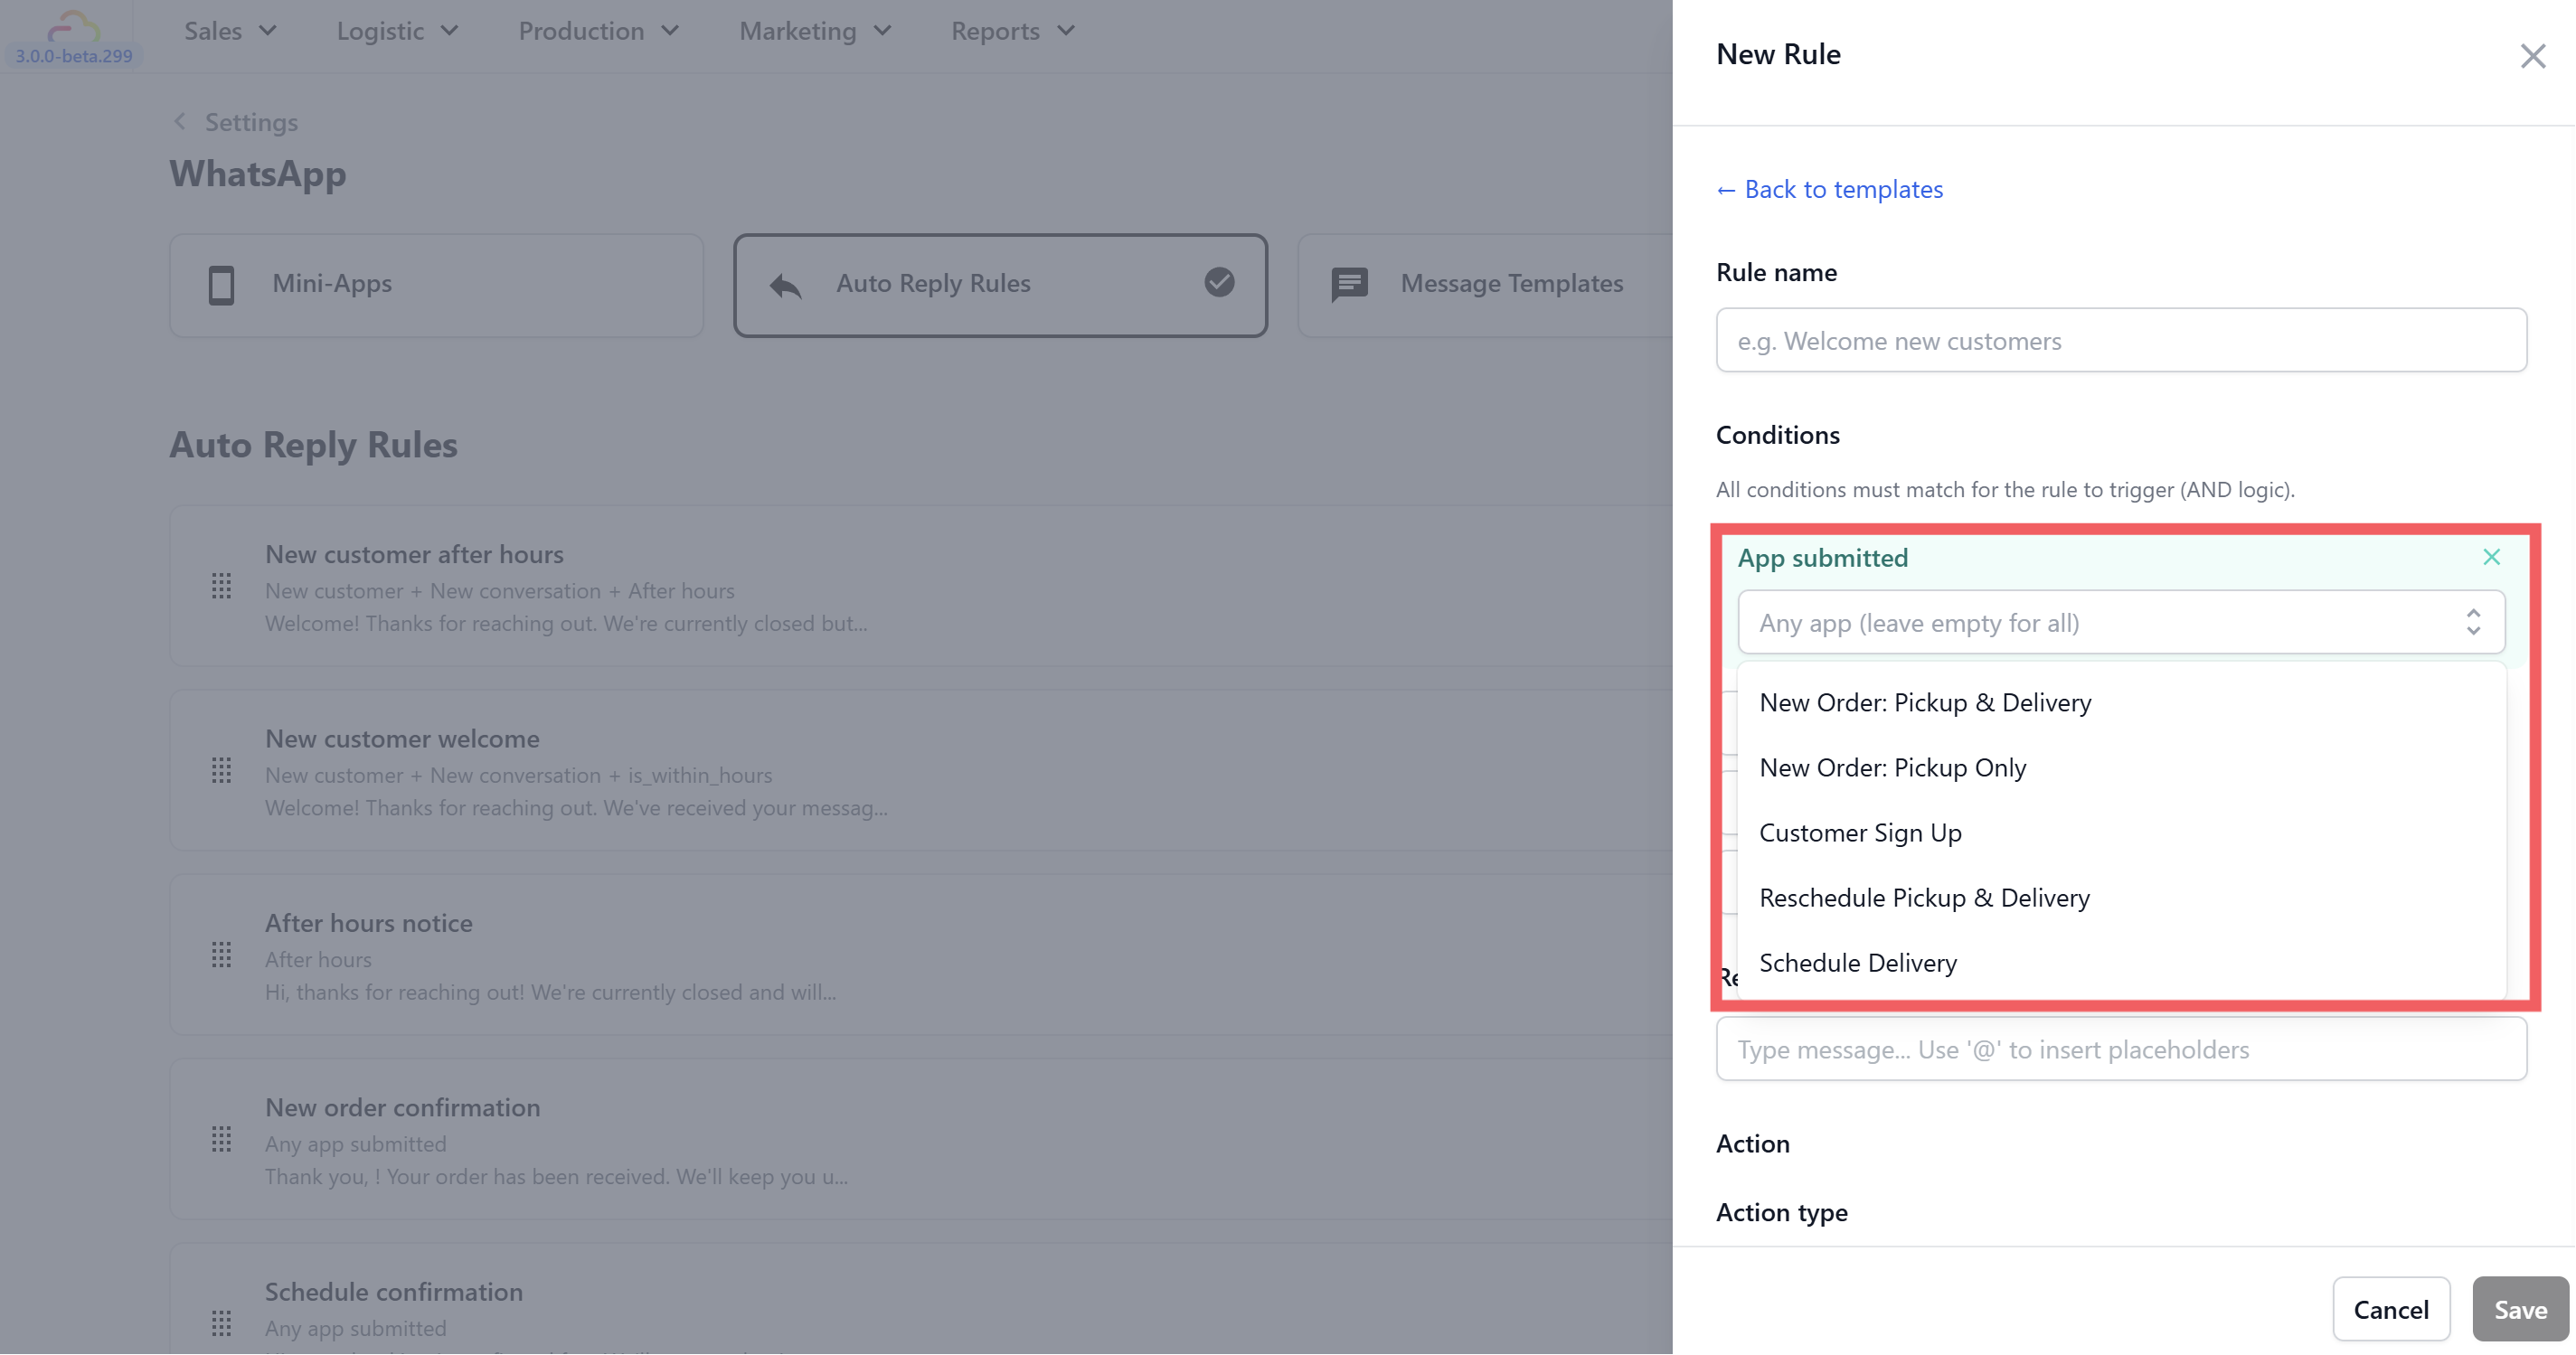Expand the Sales menu
Viewport: 2576px width, 1355px height.
[x=230, y=31]
